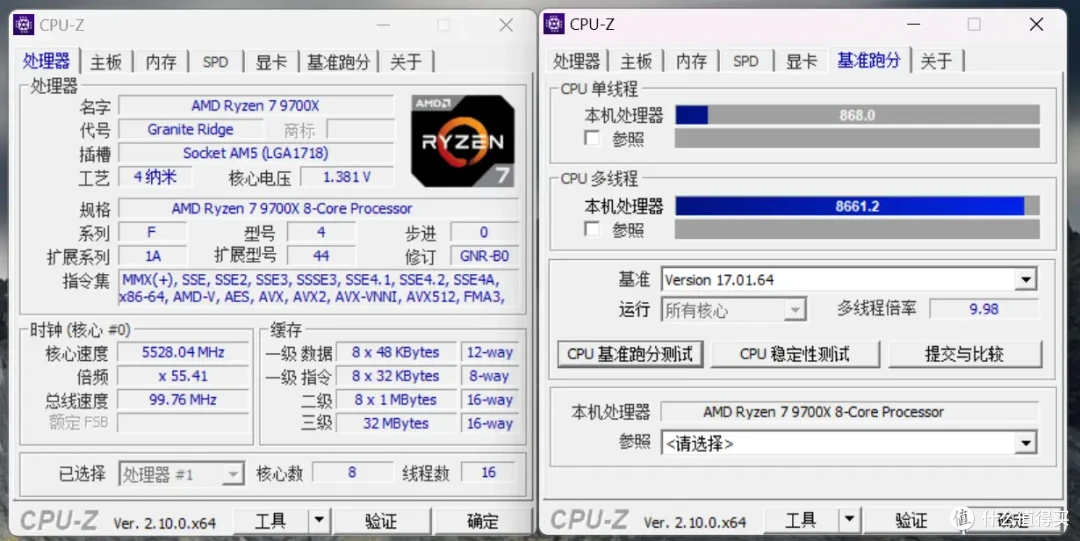Switch to 处理器 tab in right window
Screen dimensions: 1080x541
(x=577, y=61)
